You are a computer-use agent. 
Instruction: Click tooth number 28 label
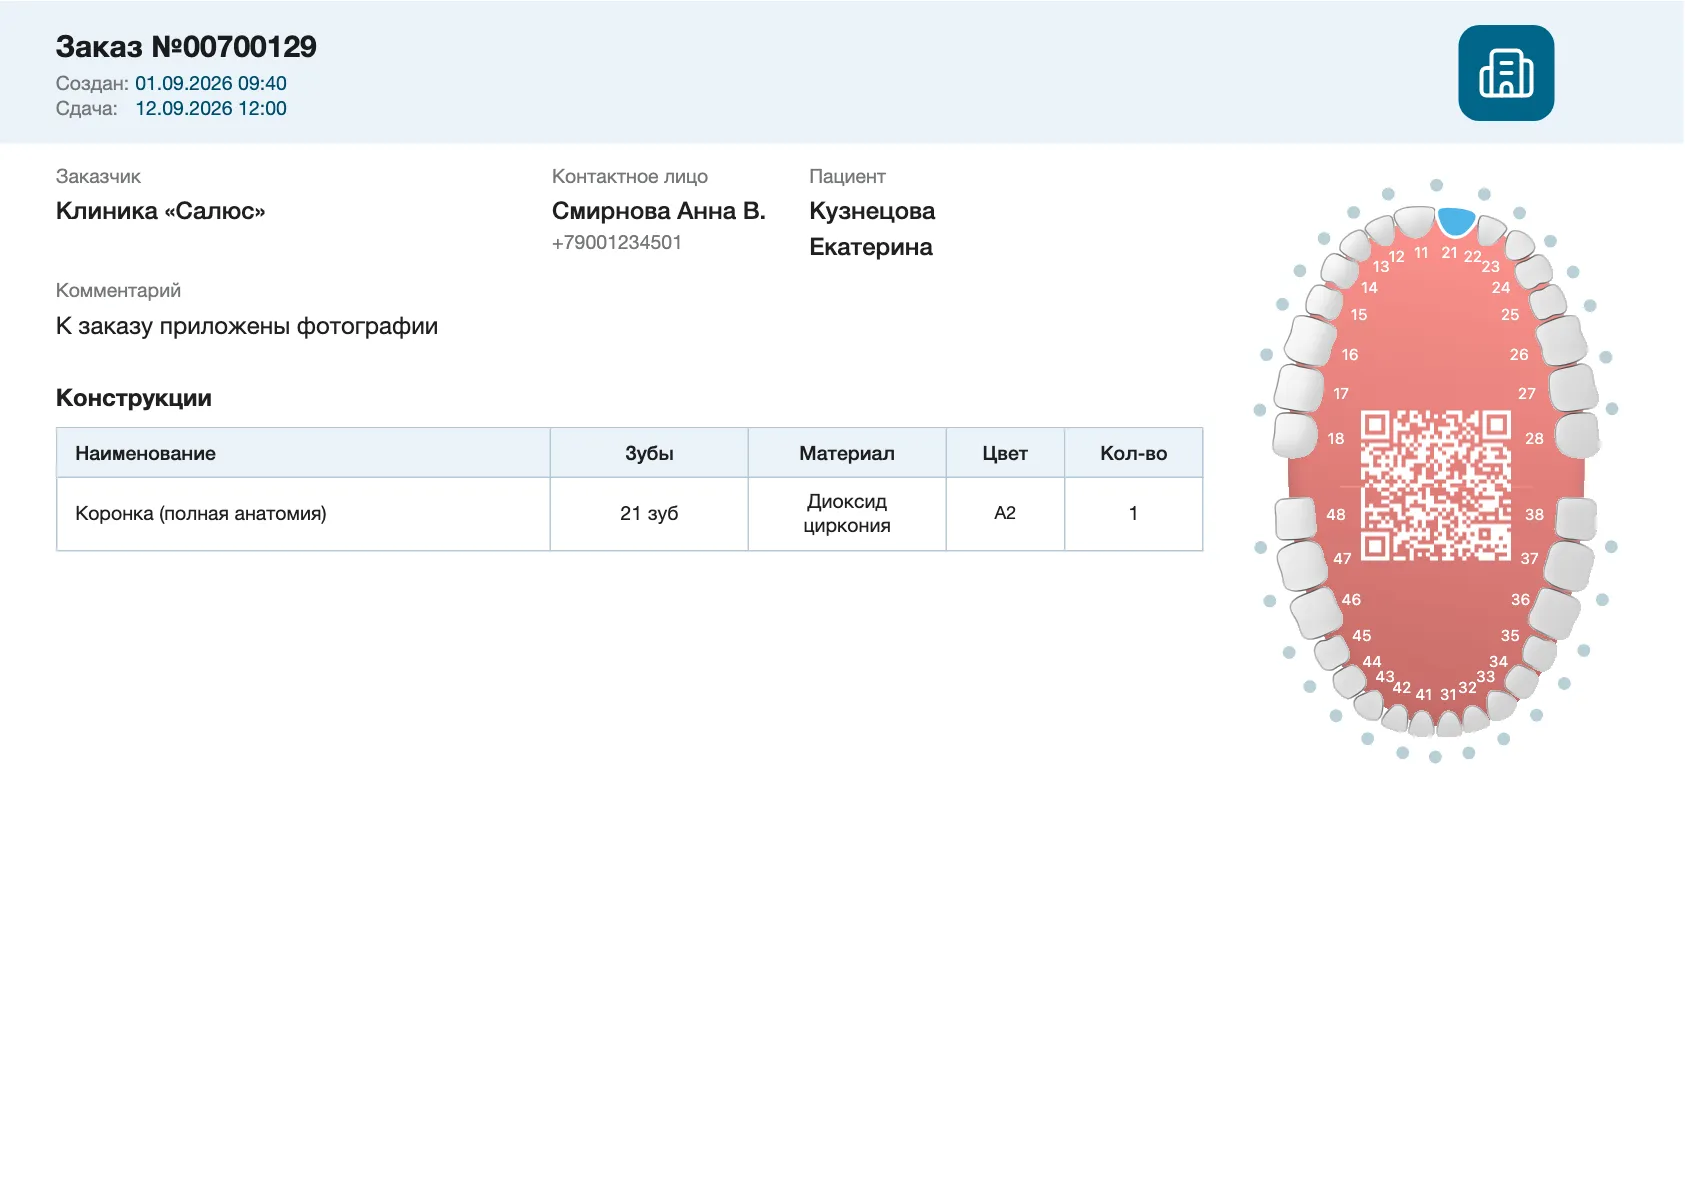(x=1534, y=439)
